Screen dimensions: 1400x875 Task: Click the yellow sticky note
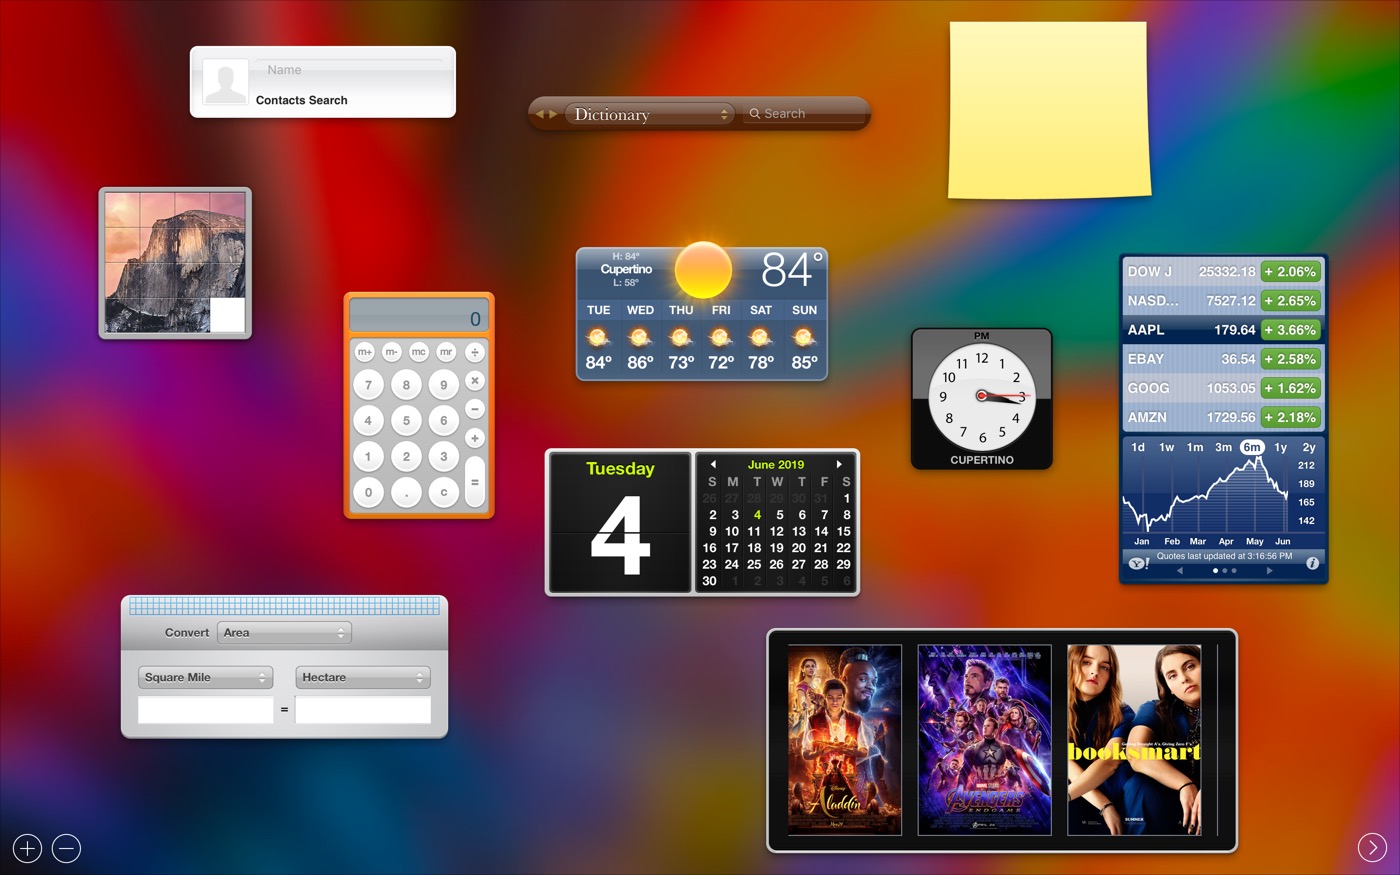point(1050,109)
